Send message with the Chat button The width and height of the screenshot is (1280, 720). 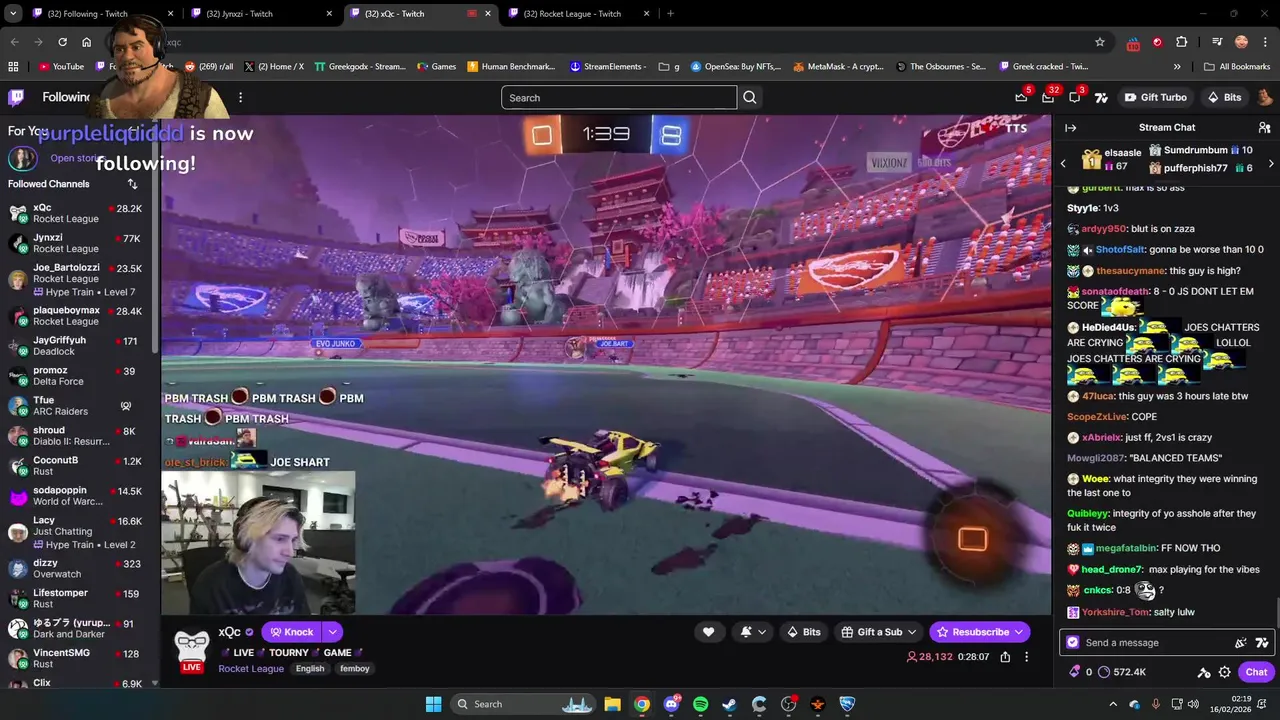1256,672
